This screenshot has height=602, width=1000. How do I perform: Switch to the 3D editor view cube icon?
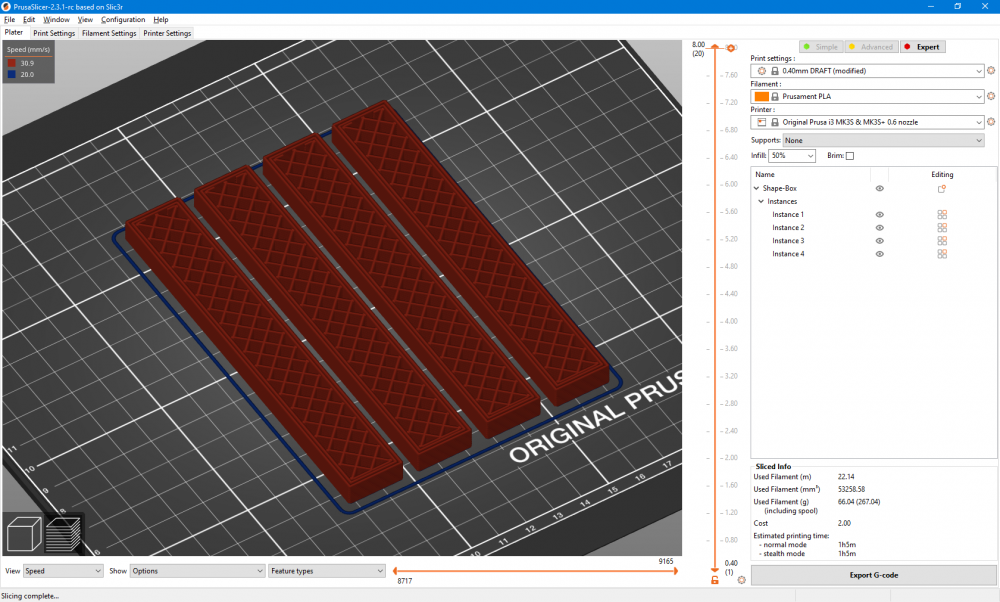(x=24, y=533)
